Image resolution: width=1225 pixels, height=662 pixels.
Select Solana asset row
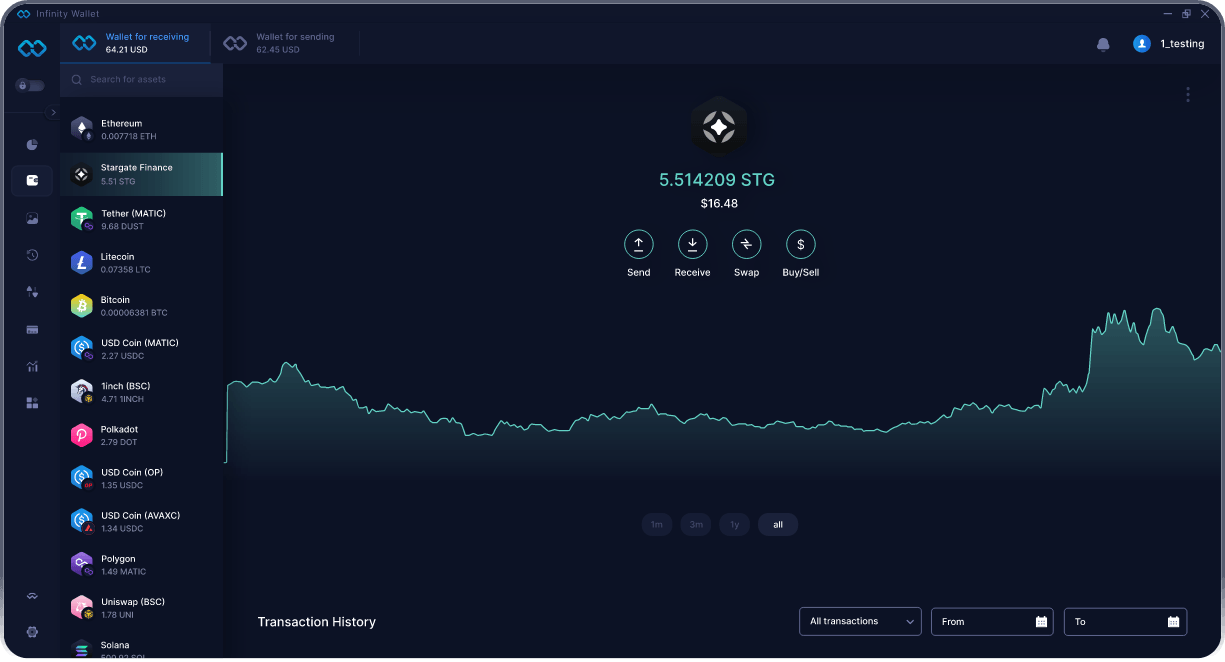142,646
